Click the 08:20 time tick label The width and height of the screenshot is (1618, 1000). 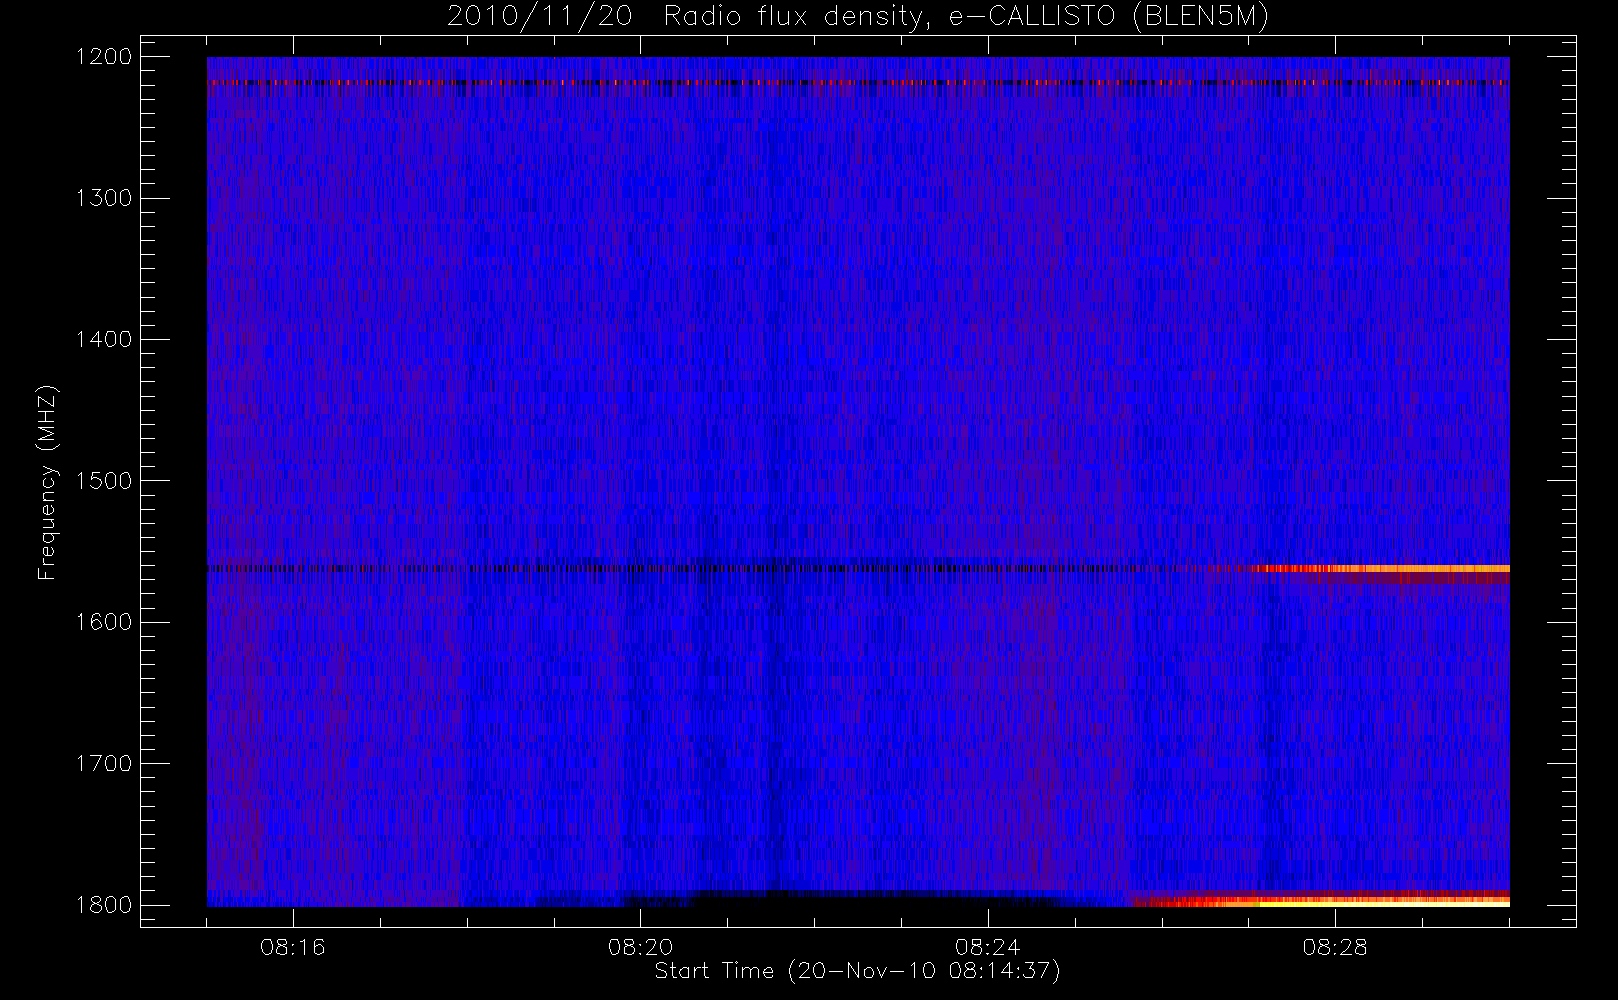point(640,947)
